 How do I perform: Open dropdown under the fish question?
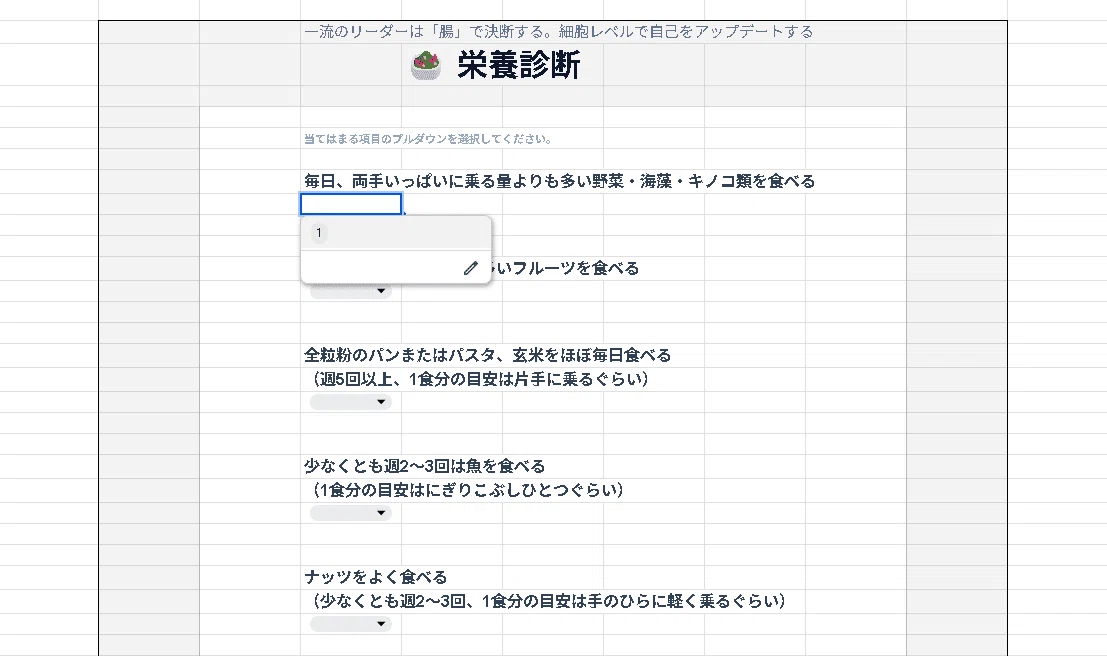point(351,513)
